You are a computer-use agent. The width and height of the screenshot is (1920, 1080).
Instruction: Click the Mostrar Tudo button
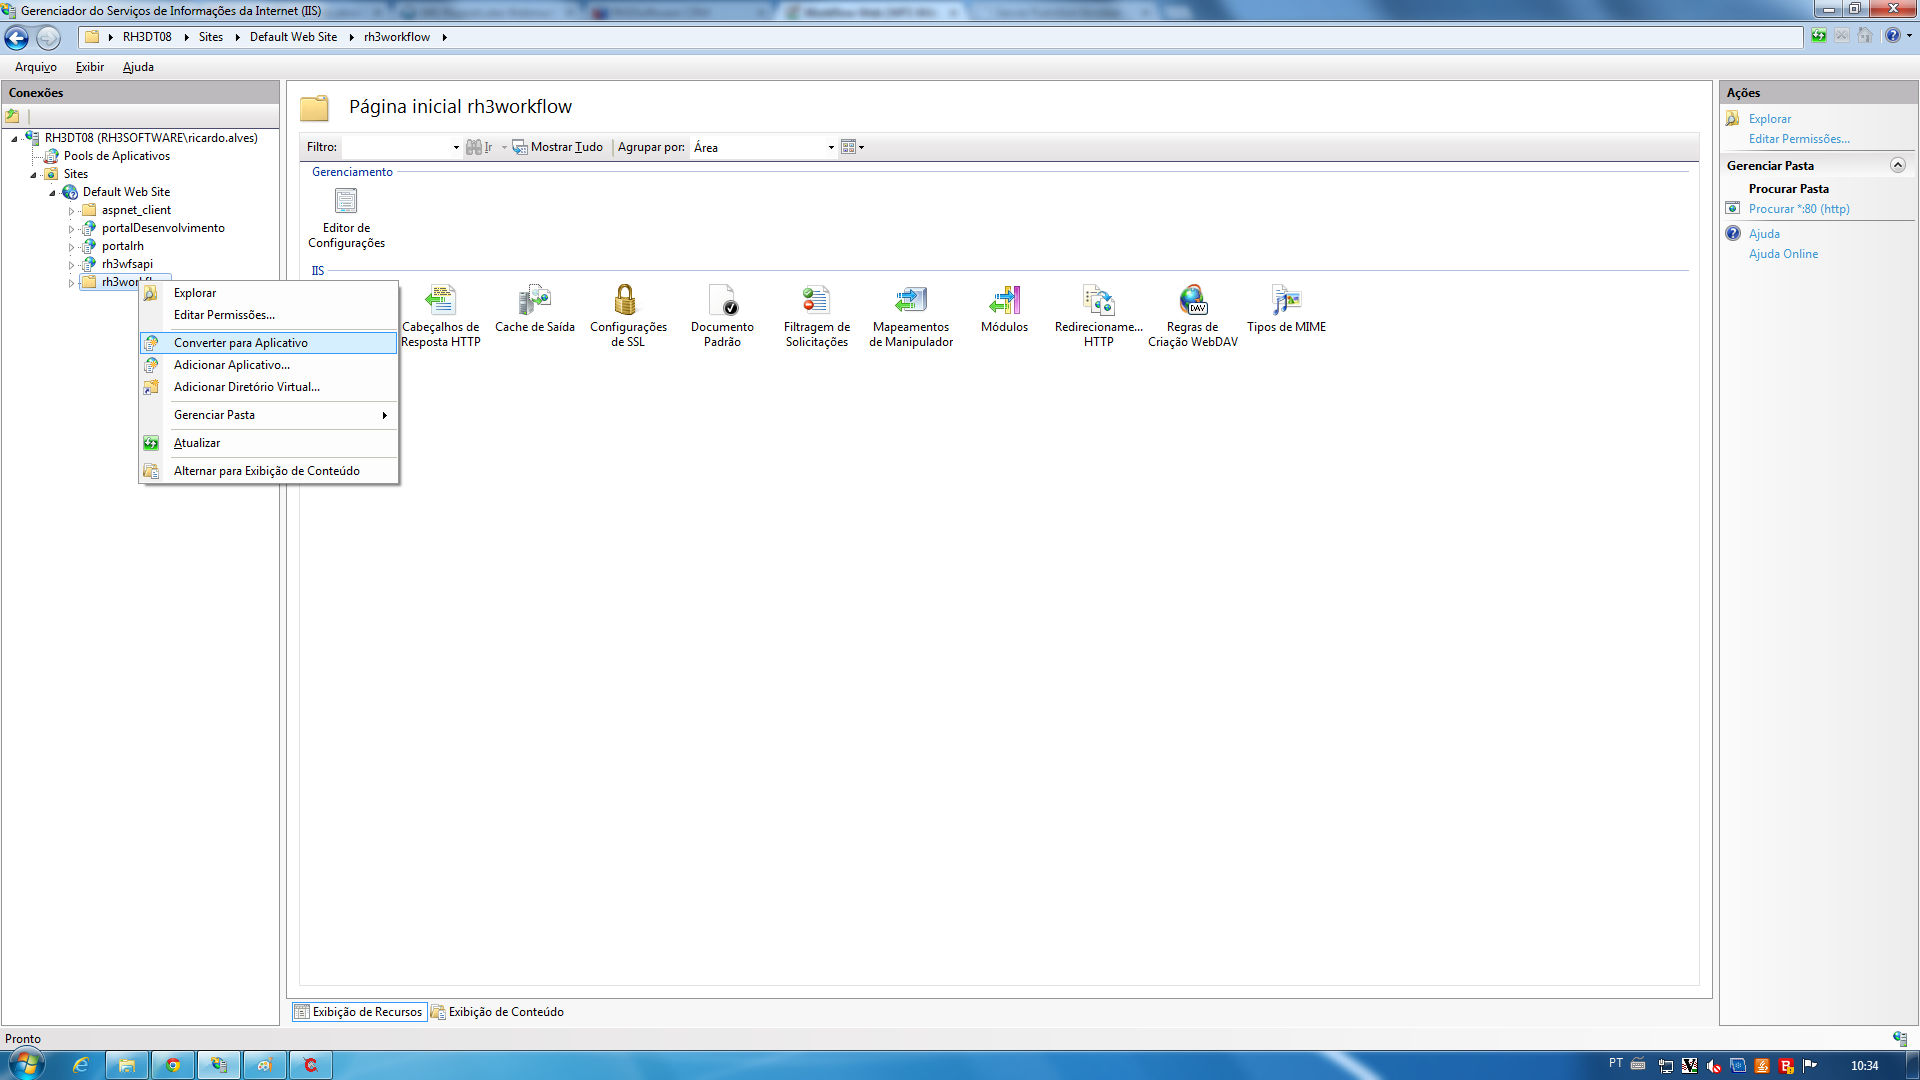(558, 148)
